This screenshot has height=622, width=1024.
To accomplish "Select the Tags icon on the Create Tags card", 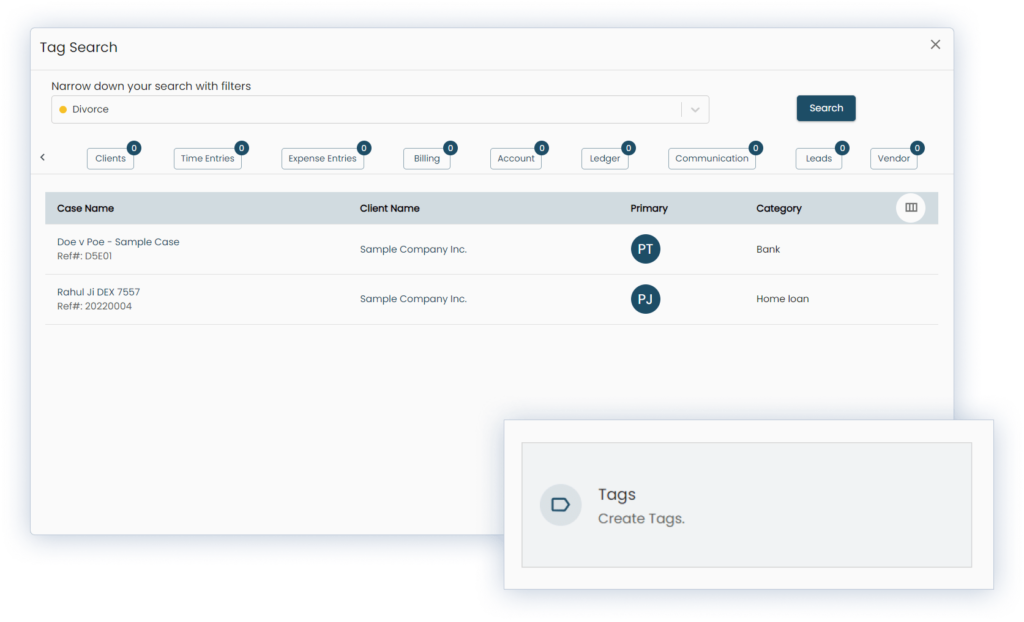I will (560, 505).
